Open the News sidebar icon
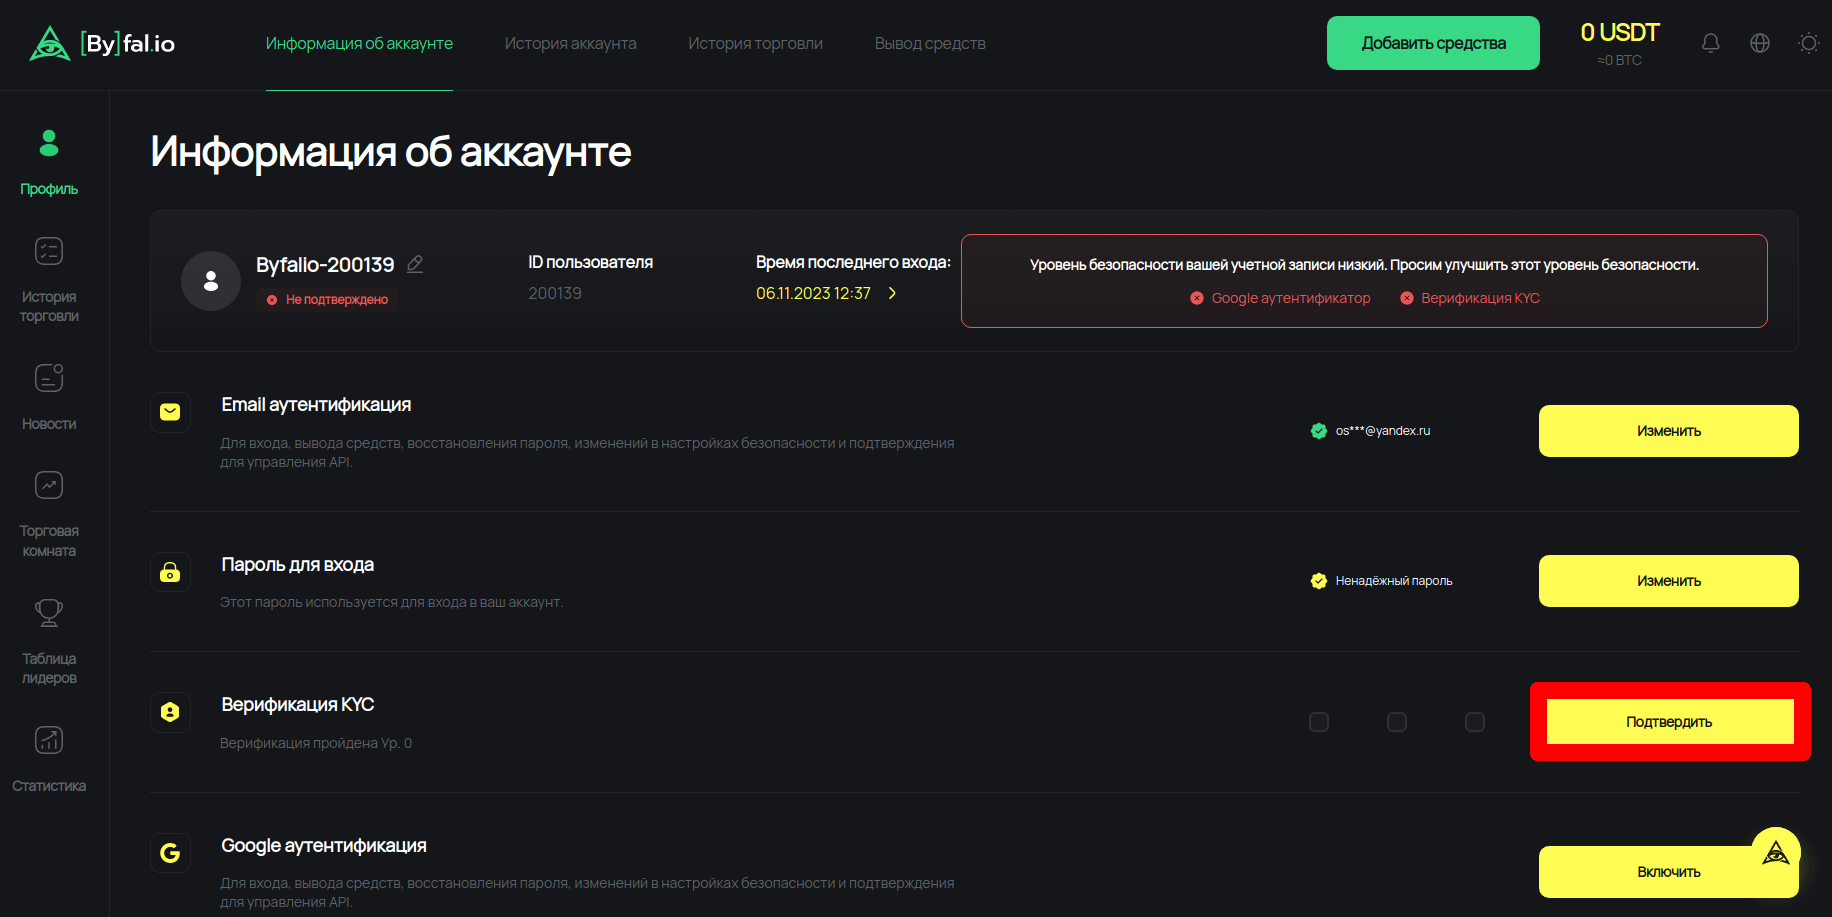This screenshot has width=1832, height=917. [x=48, y=379]
